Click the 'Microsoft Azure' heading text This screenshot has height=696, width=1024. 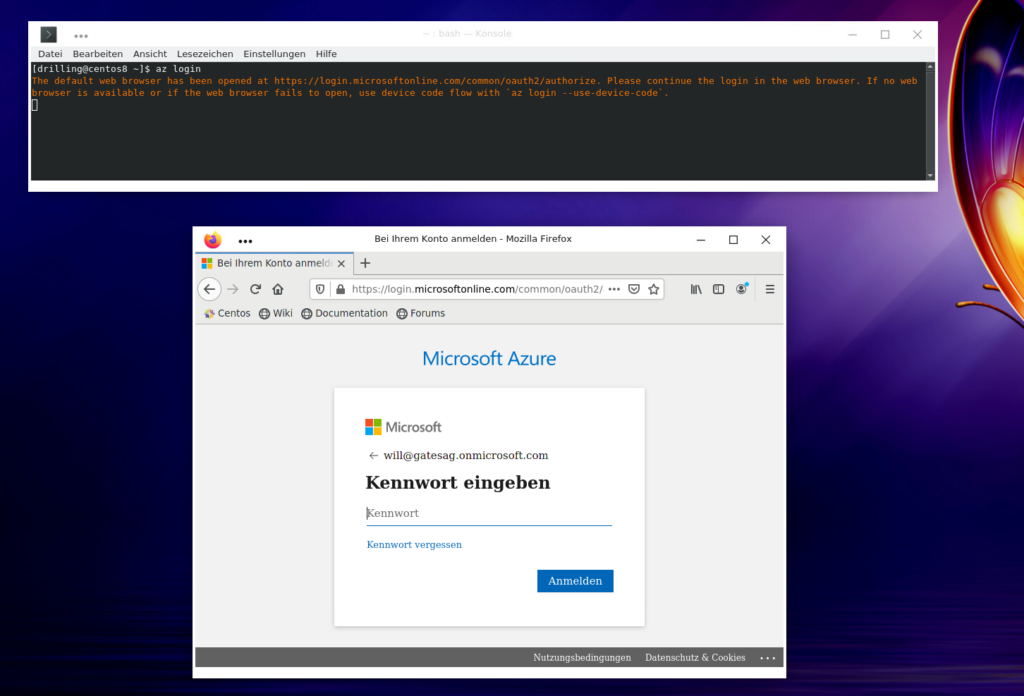(489, 358)
